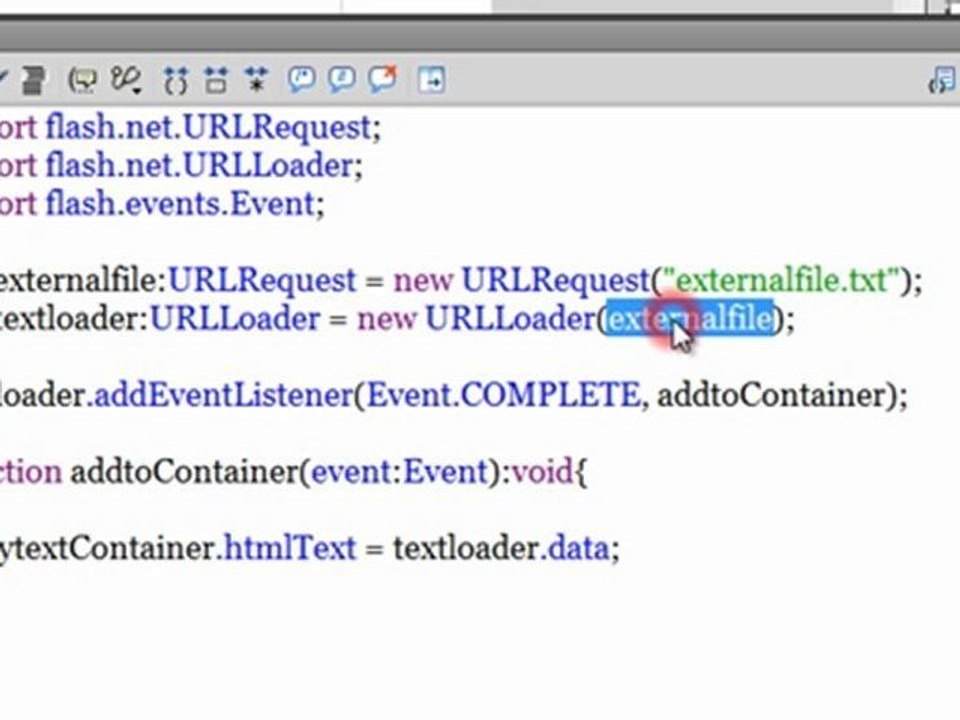Click the htmlText property

(290, 548)
